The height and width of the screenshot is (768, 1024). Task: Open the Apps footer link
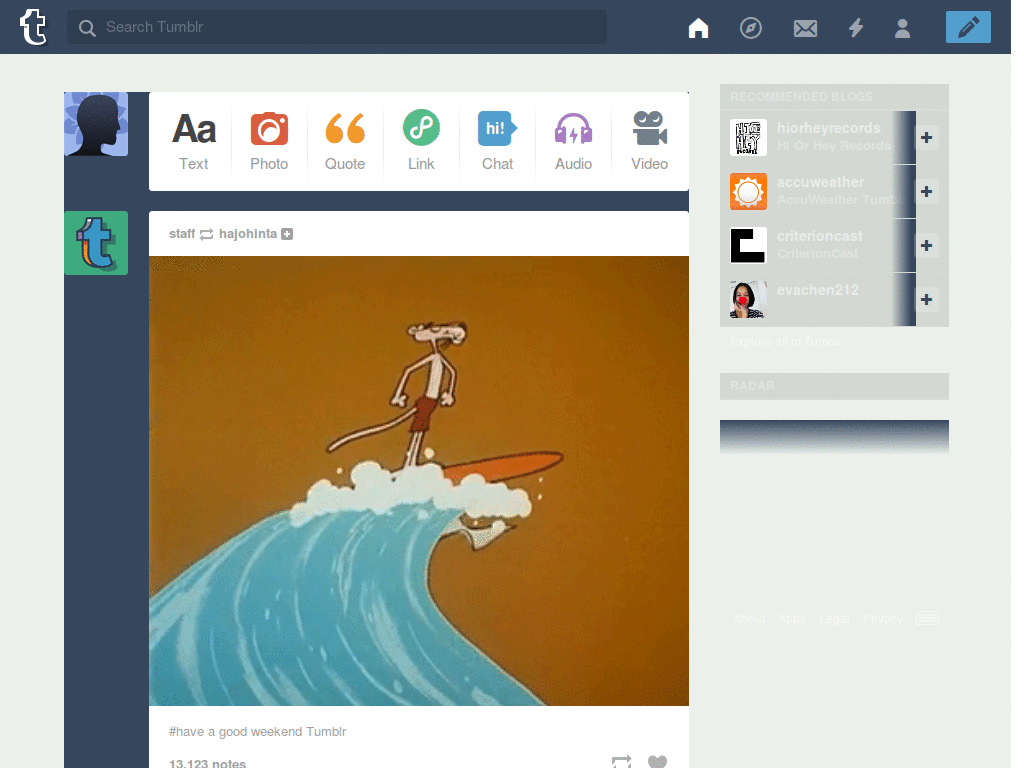pyautogui.click(x=792, y=618)
